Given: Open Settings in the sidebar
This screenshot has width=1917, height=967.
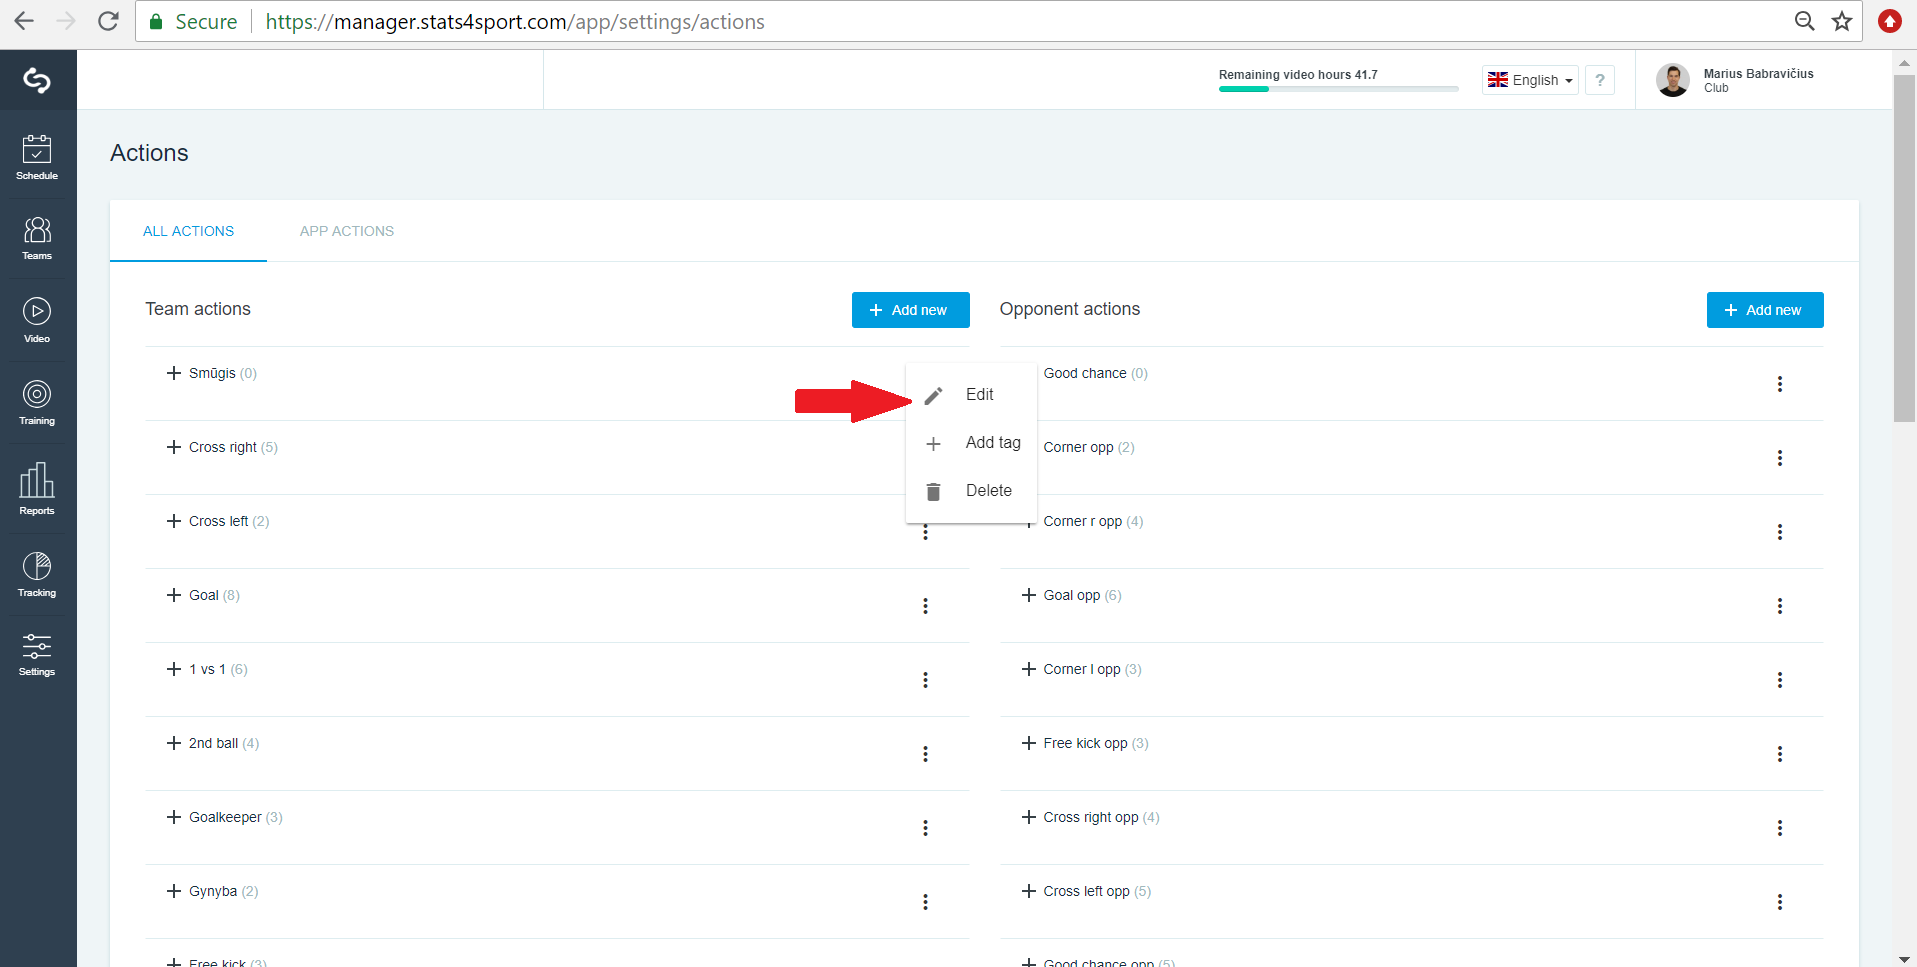Looking at the screenshot, I should point(37,654).
